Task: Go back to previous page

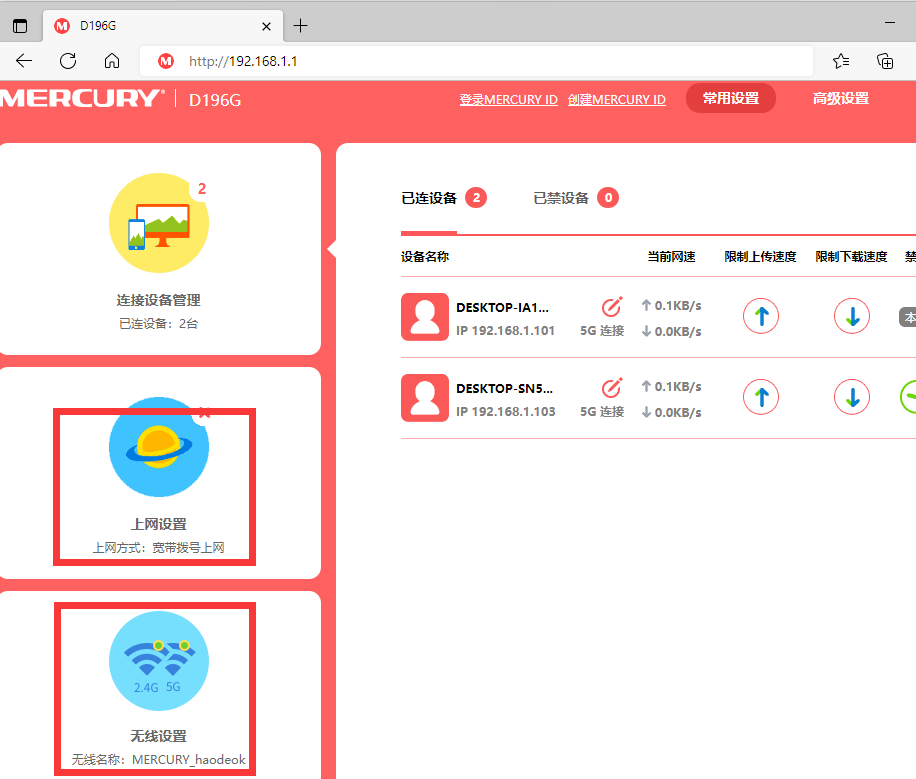Action: 24,61
